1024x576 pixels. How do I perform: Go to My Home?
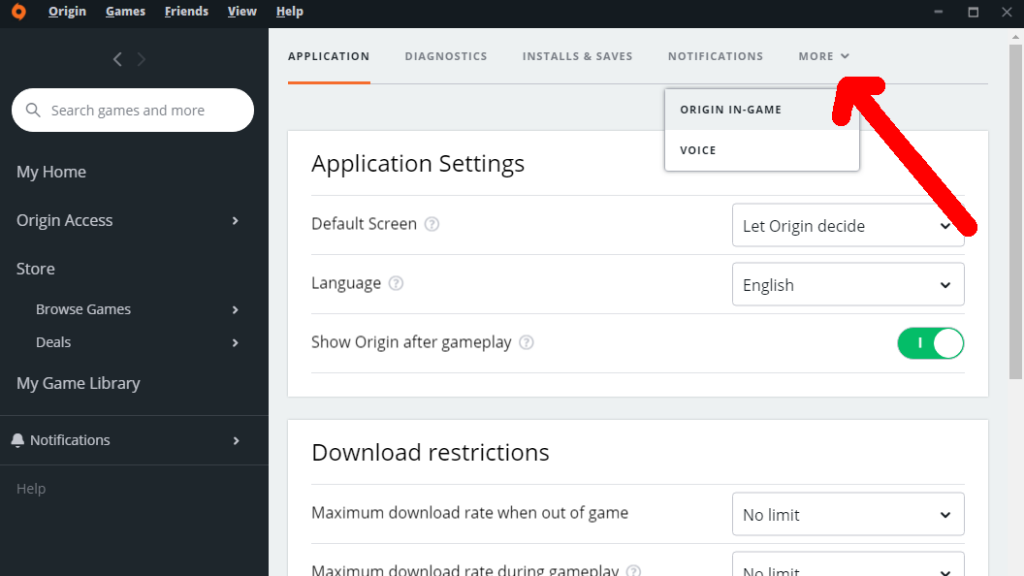[51, 172]
